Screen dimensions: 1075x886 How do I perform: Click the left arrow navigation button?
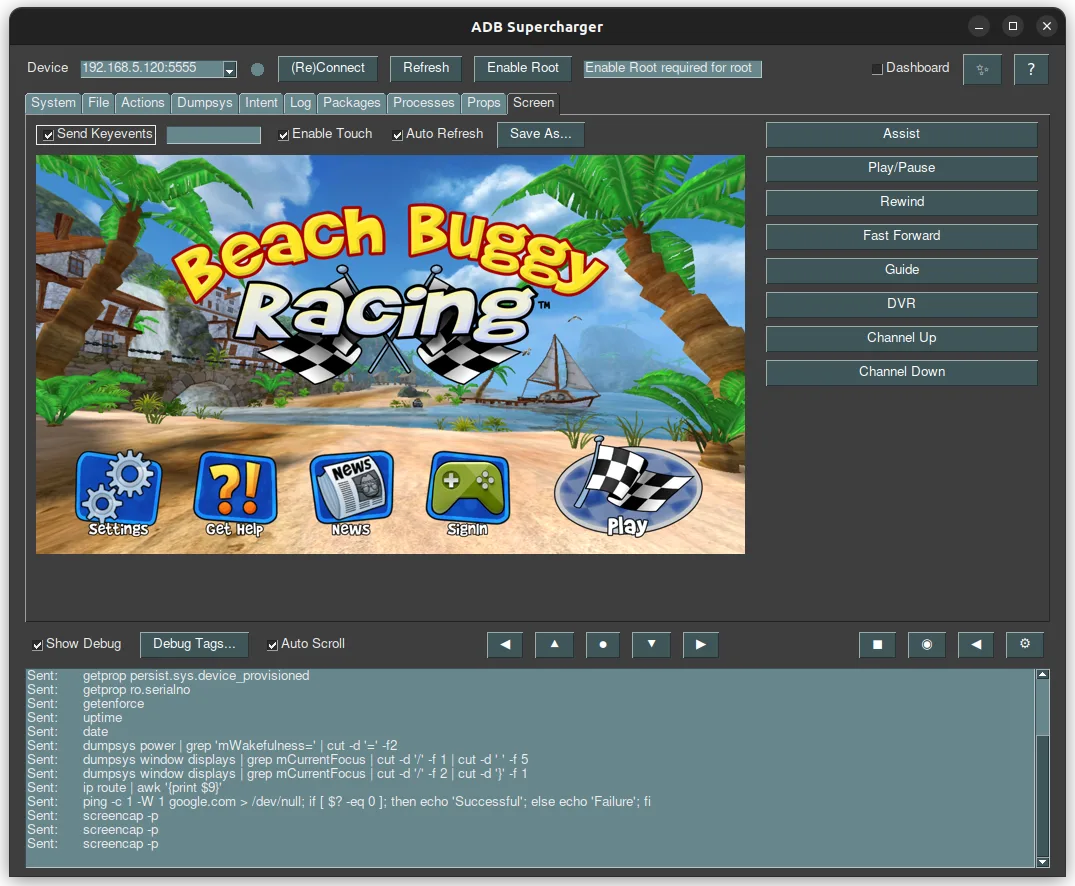pos(505,645)
